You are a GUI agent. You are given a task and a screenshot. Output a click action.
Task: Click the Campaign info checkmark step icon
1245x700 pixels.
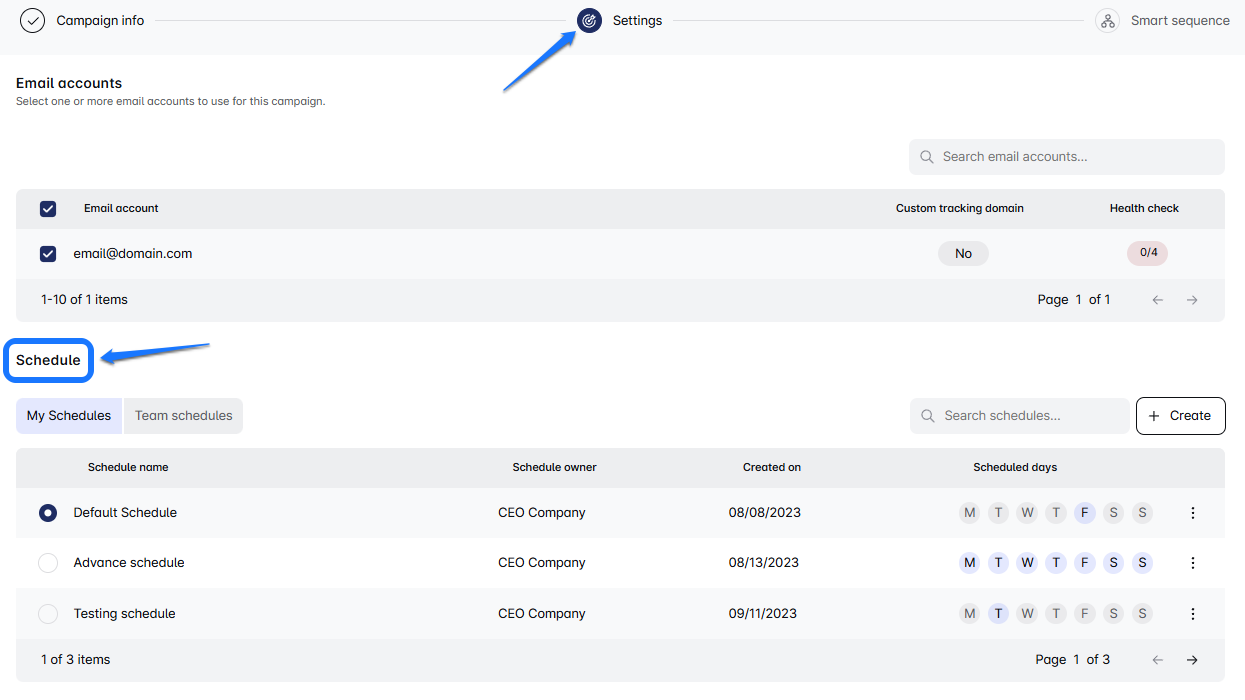click(33, 20)
